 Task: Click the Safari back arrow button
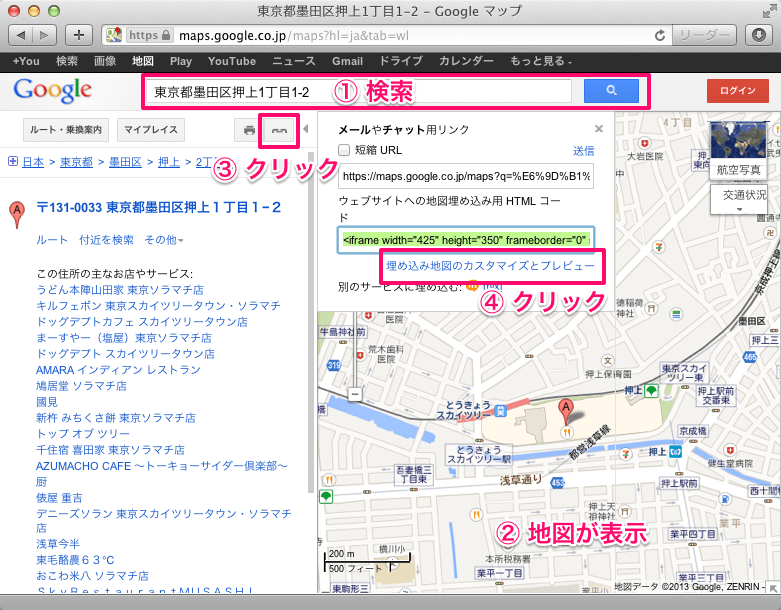(20, 35)
